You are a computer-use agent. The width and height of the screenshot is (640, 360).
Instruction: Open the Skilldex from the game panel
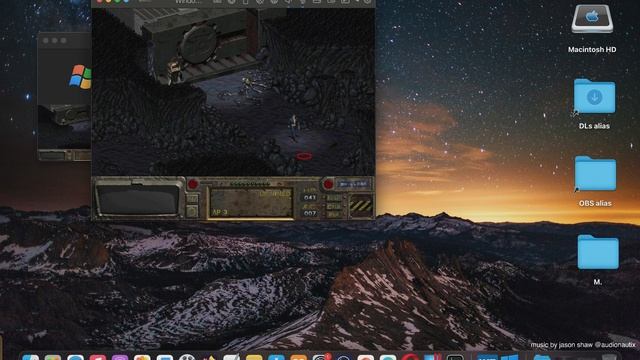tap(353, 184)
